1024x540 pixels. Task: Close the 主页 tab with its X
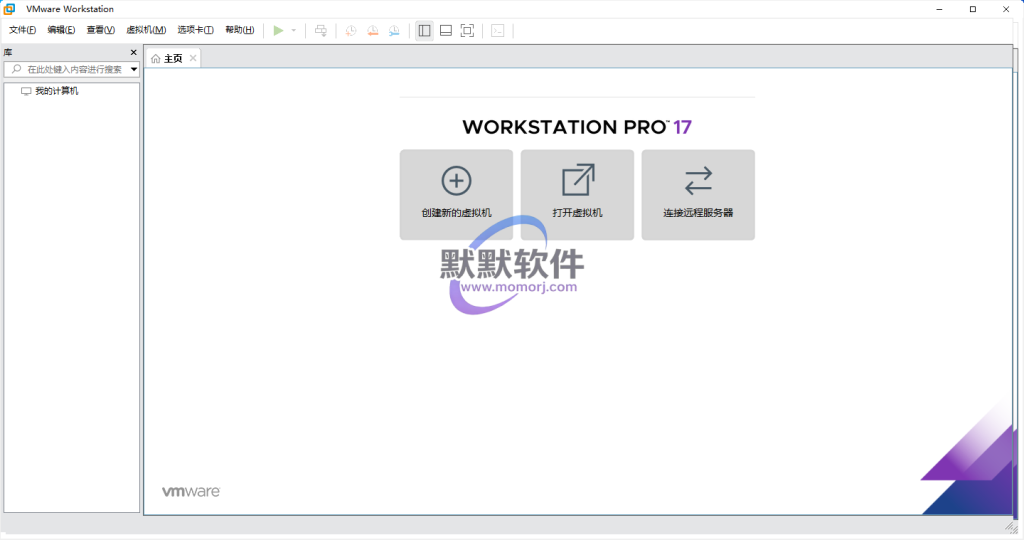click(x=193, y=58)
